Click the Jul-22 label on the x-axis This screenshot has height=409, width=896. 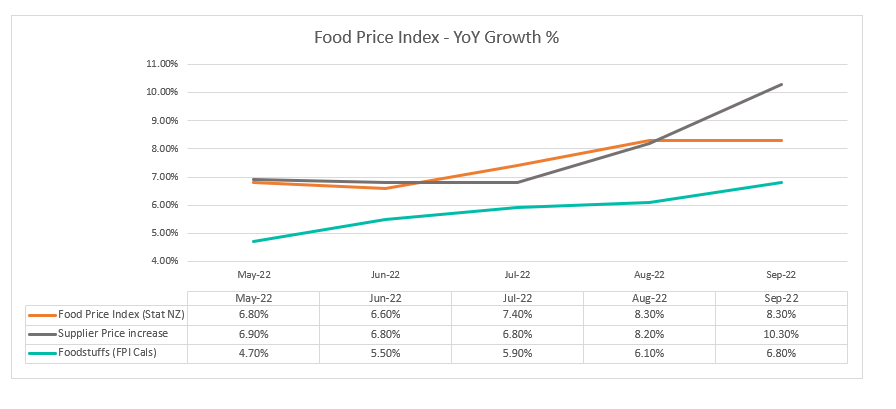click(x=517, y=274)
